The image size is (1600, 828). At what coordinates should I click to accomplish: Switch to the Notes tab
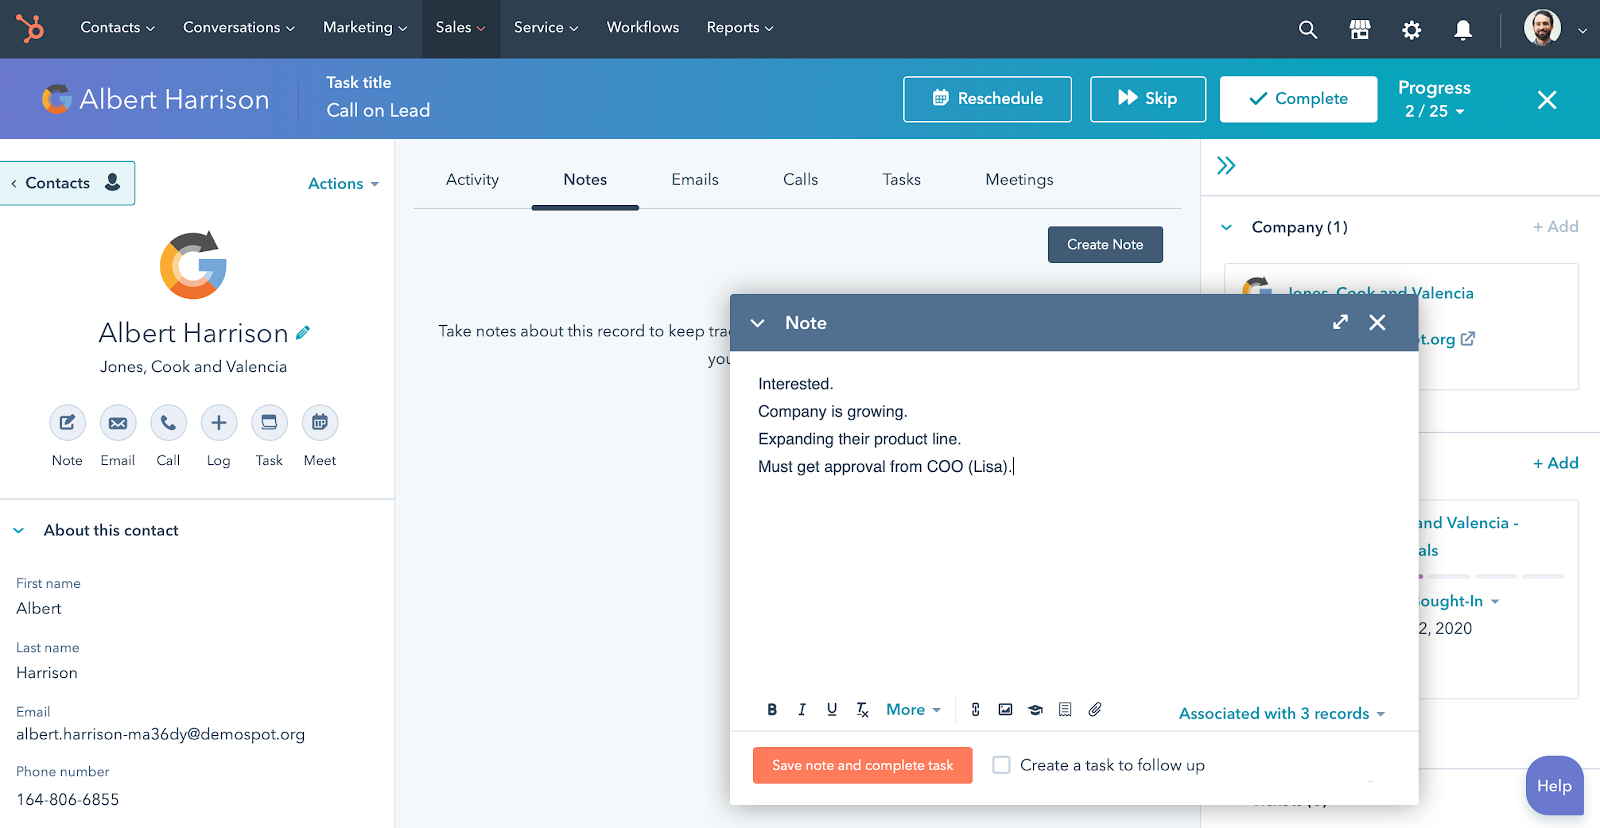tap(585, 180)
